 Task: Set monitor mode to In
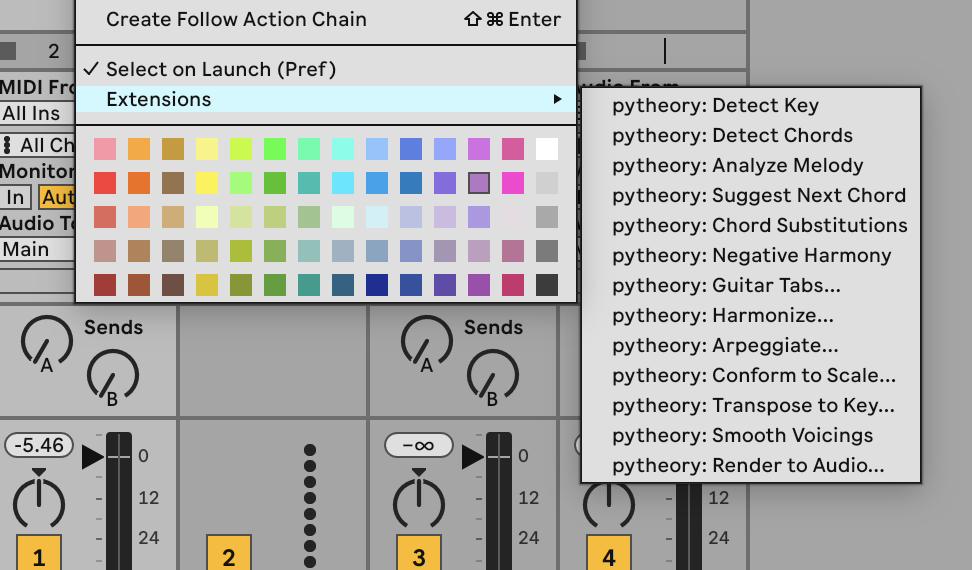pos(15,198)
